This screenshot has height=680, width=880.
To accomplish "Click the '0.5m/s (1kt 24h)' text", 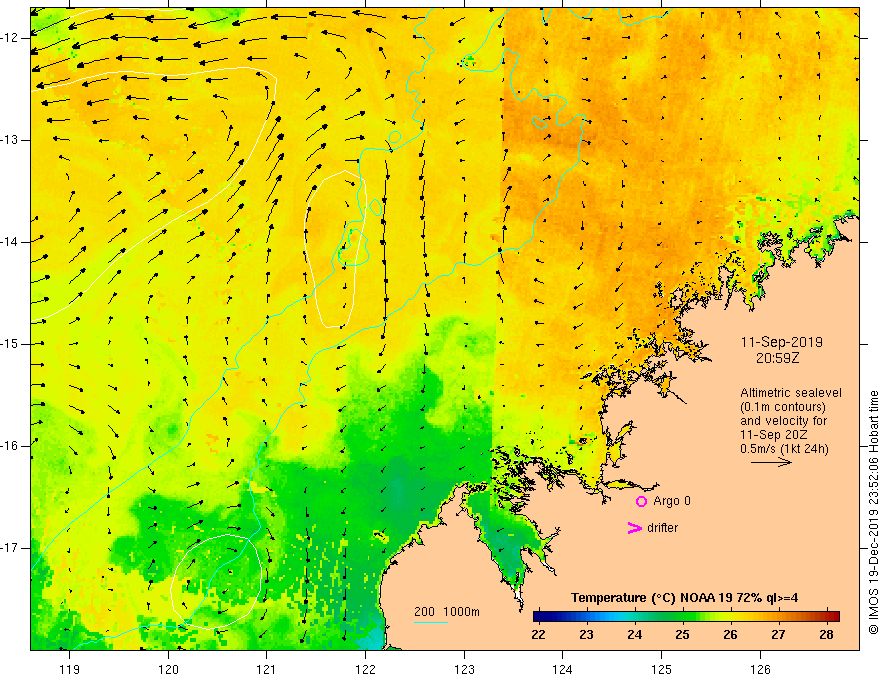I will (x=785, y=449).
